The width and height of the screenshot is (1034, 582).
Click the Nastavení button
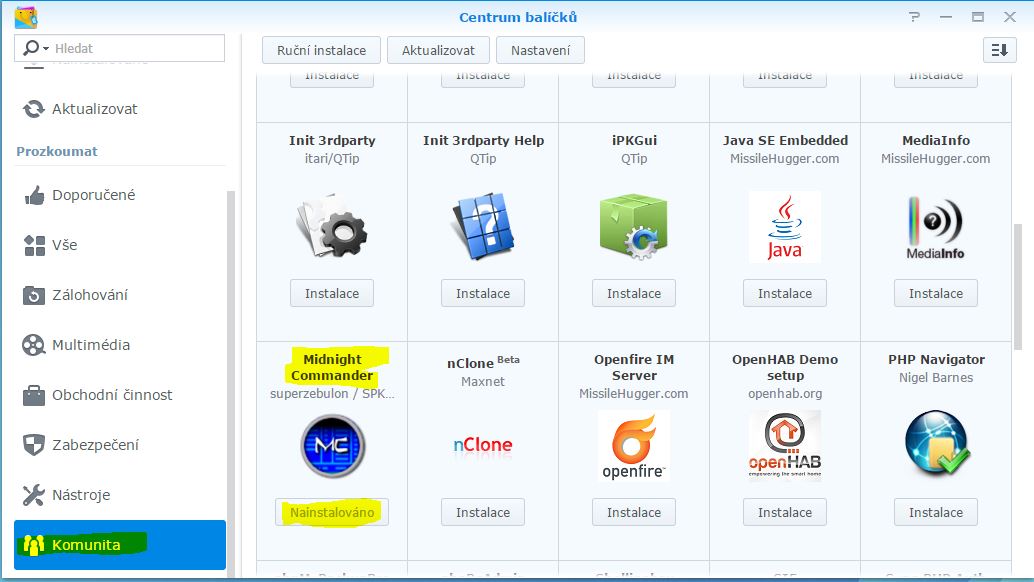(540, 50)
